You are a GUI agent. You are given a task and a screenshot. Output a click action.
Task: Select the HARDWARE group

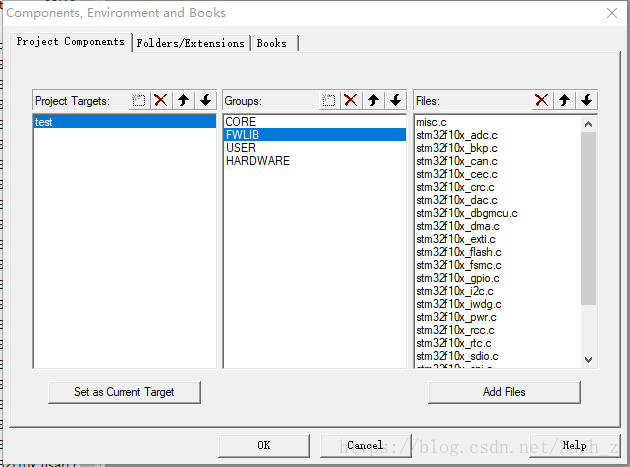(315, 161)
